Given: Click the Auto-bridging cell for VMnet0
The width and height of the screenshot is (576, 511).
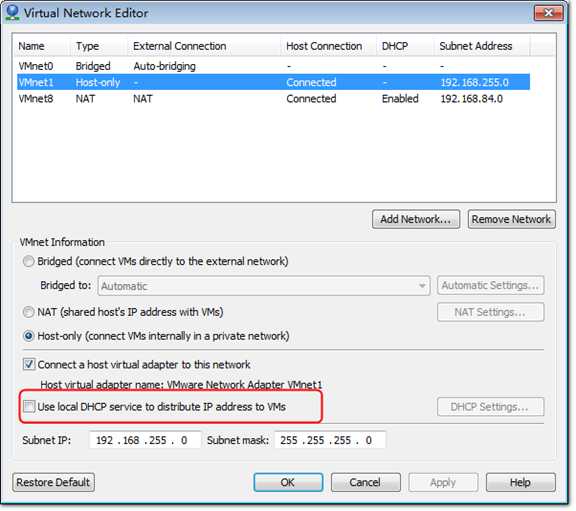Looking at the screenshot, I should (164, 66).
